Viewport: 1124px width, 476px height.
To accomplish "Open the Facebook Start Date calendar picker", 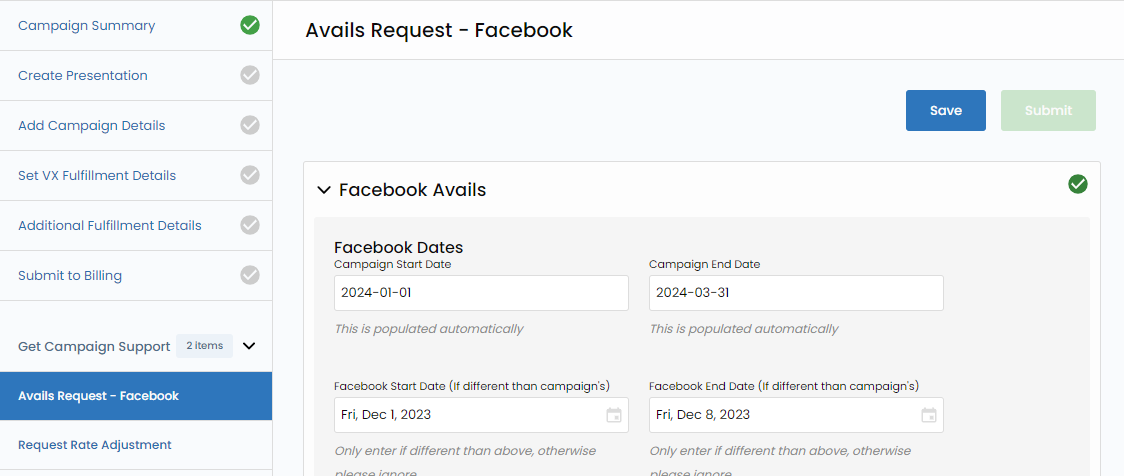I will coord(613,415).
